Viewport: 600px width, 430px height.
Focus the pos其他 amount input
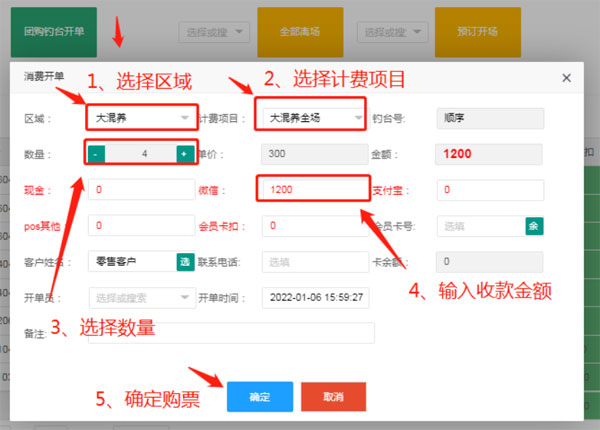142,225
